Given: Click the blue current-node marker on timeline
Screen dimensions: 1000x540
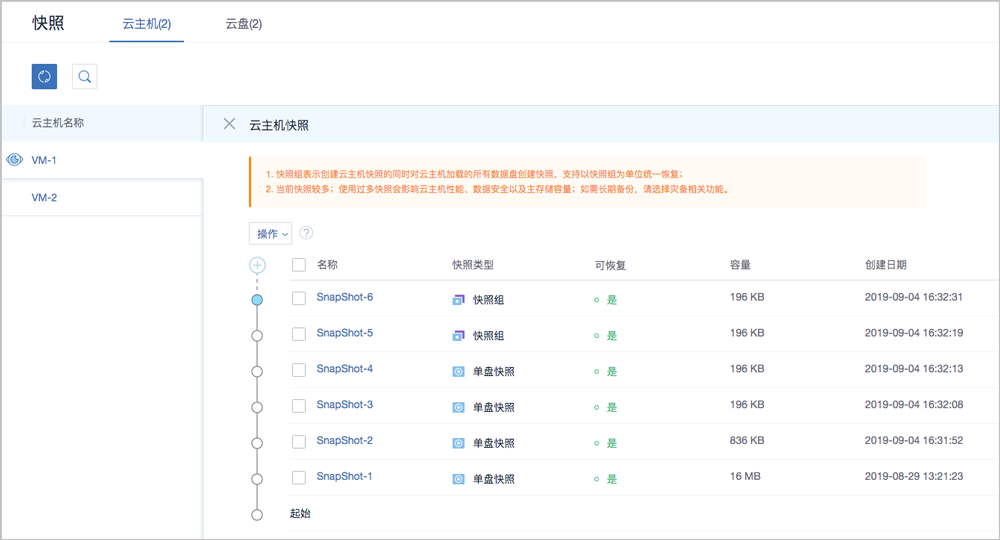Looking at the screenshot, I should click(257, 299).
